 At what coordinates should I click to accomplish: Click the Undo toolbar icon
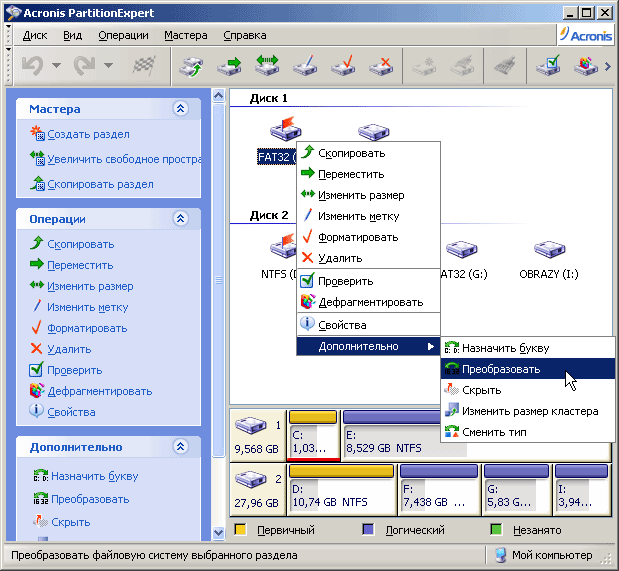(33, 65)
